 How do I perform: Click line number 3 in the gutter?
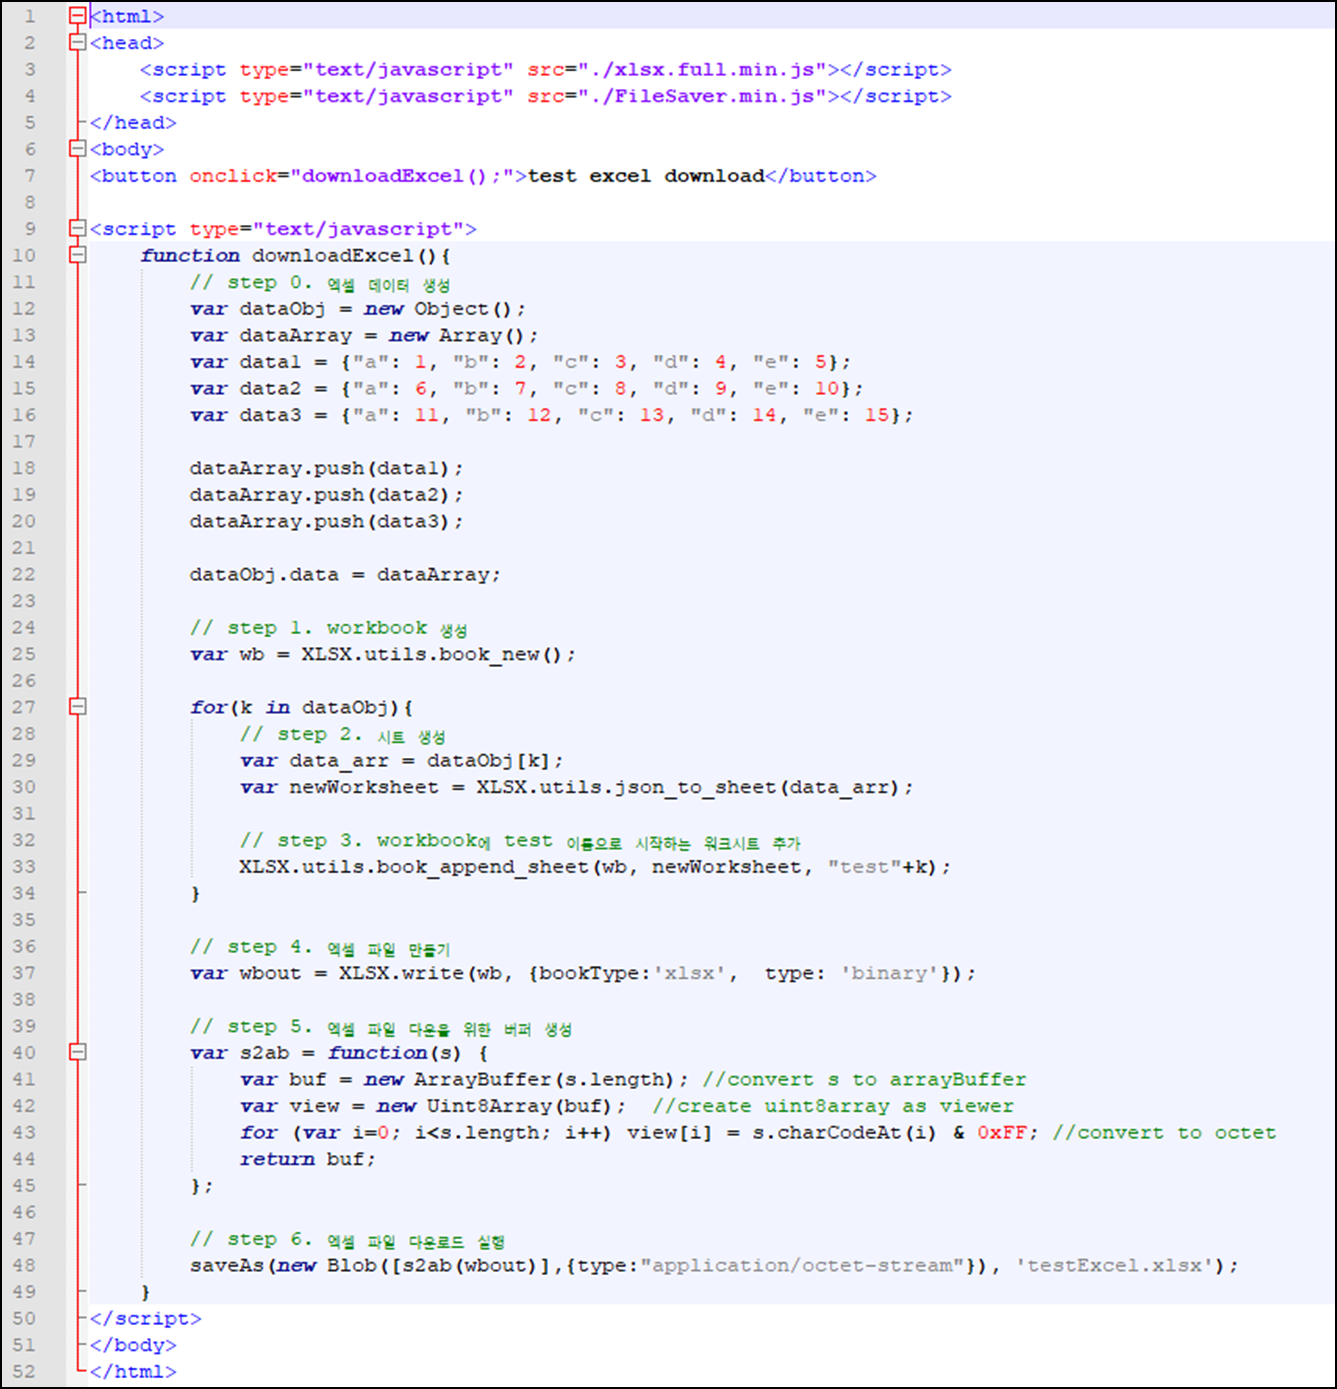click(x=30, y=69)
